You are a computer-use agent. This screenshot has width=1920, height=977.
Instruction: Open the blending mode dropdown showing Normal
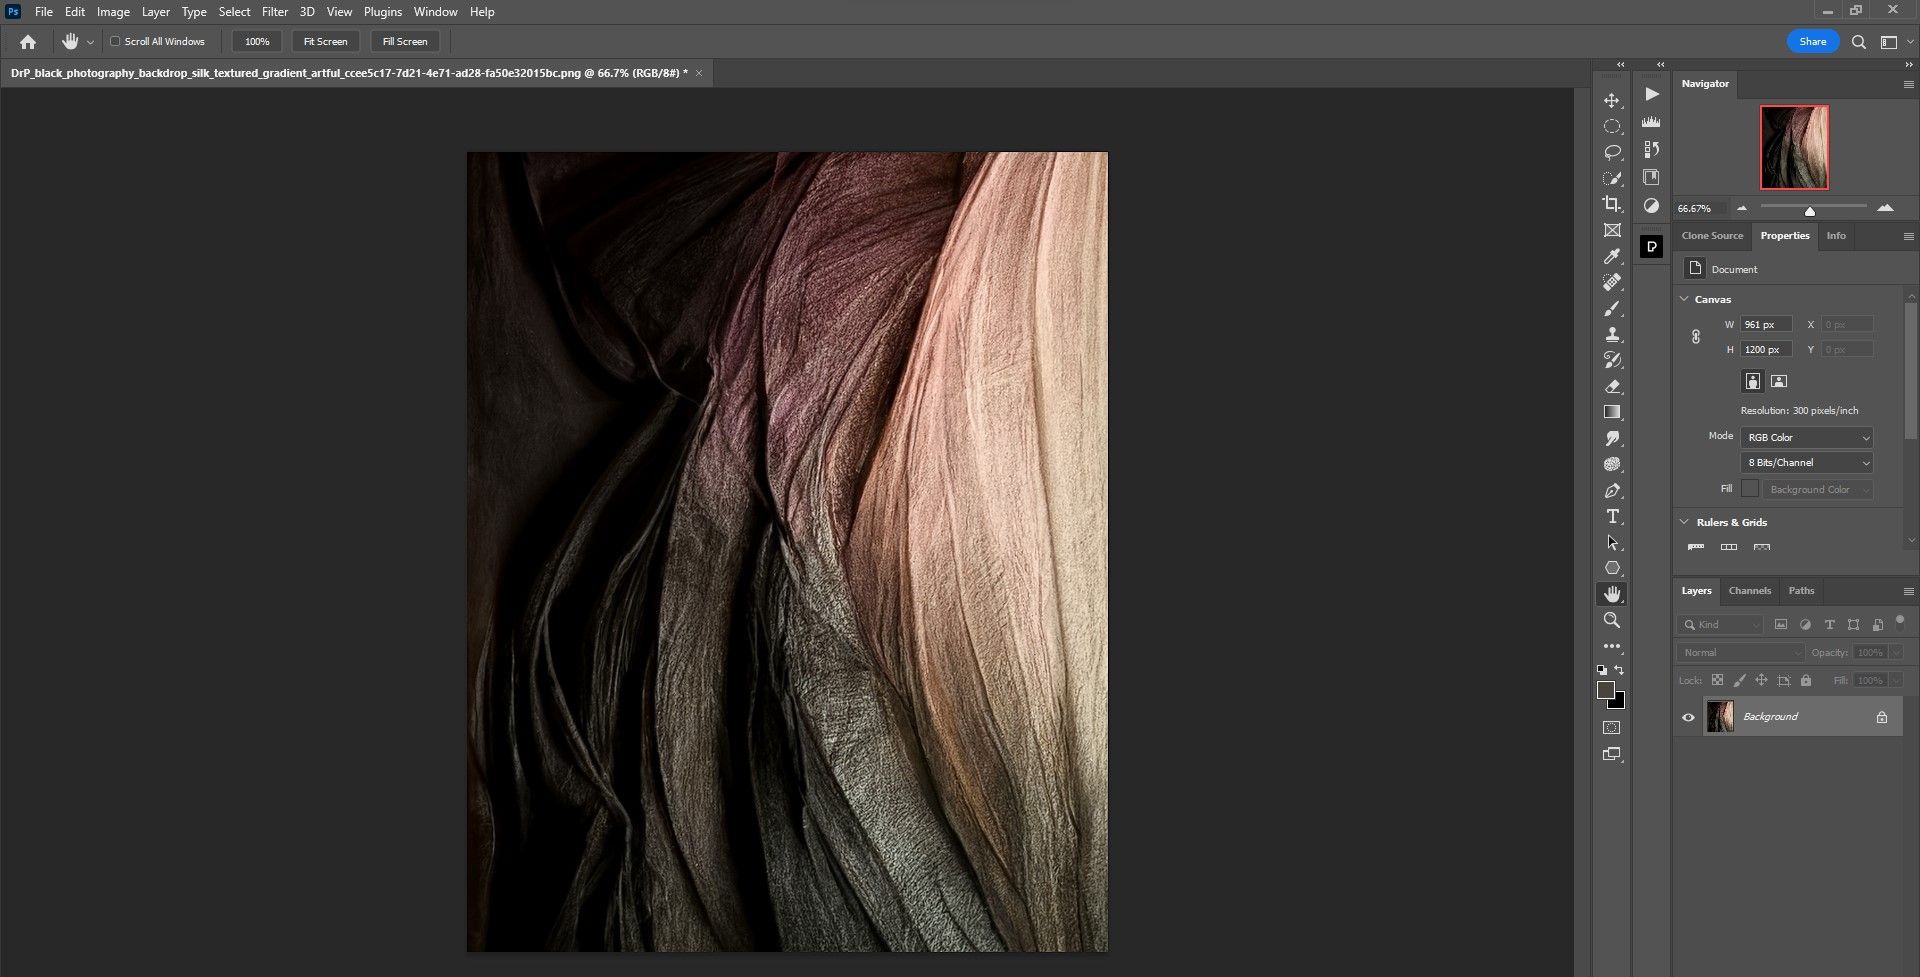point(1740,652)
